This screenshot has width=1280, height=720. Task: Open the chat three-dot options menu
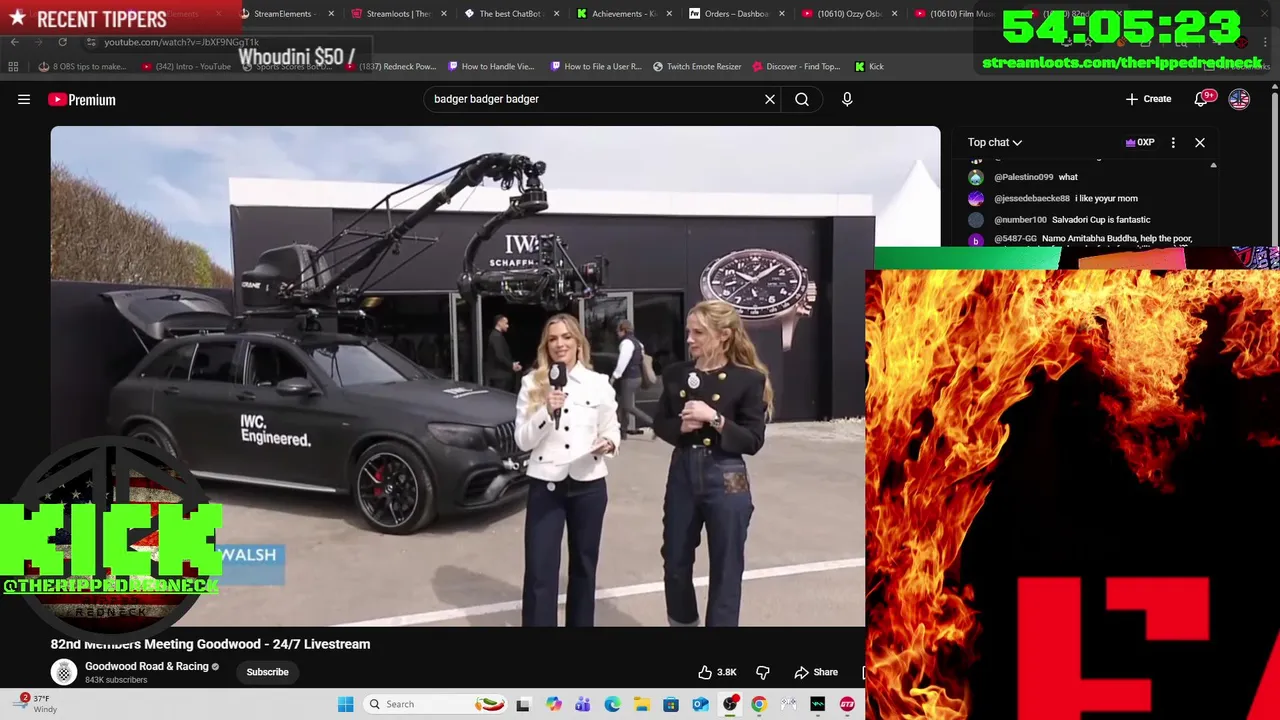click(1173, 142)
